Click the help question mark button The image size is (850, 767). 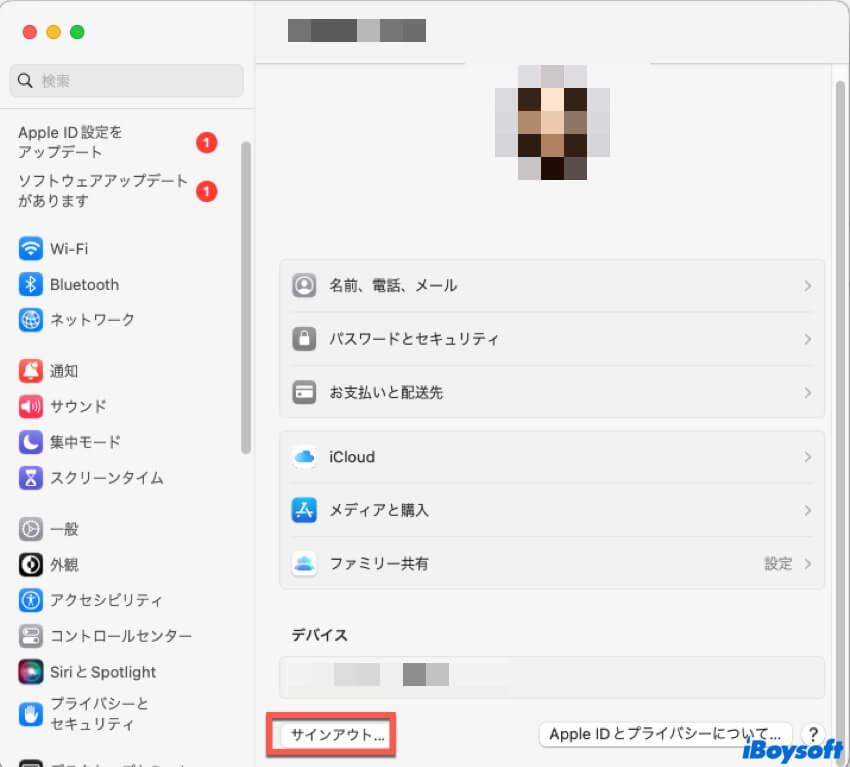pos(813,734)
